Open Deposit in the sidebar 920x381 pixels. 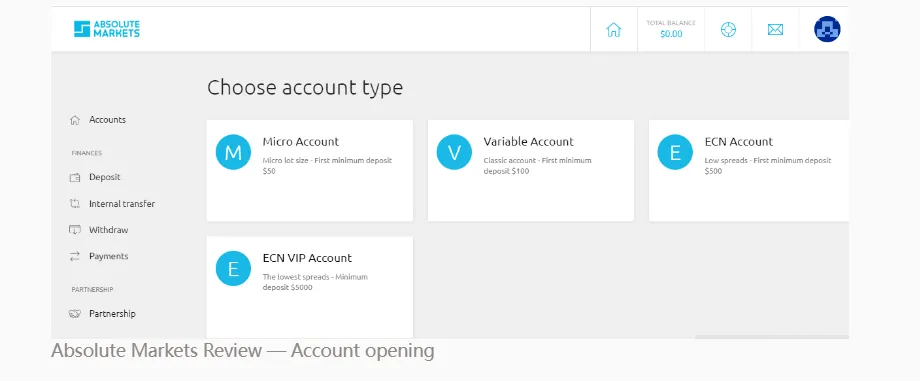coord(104,177)
